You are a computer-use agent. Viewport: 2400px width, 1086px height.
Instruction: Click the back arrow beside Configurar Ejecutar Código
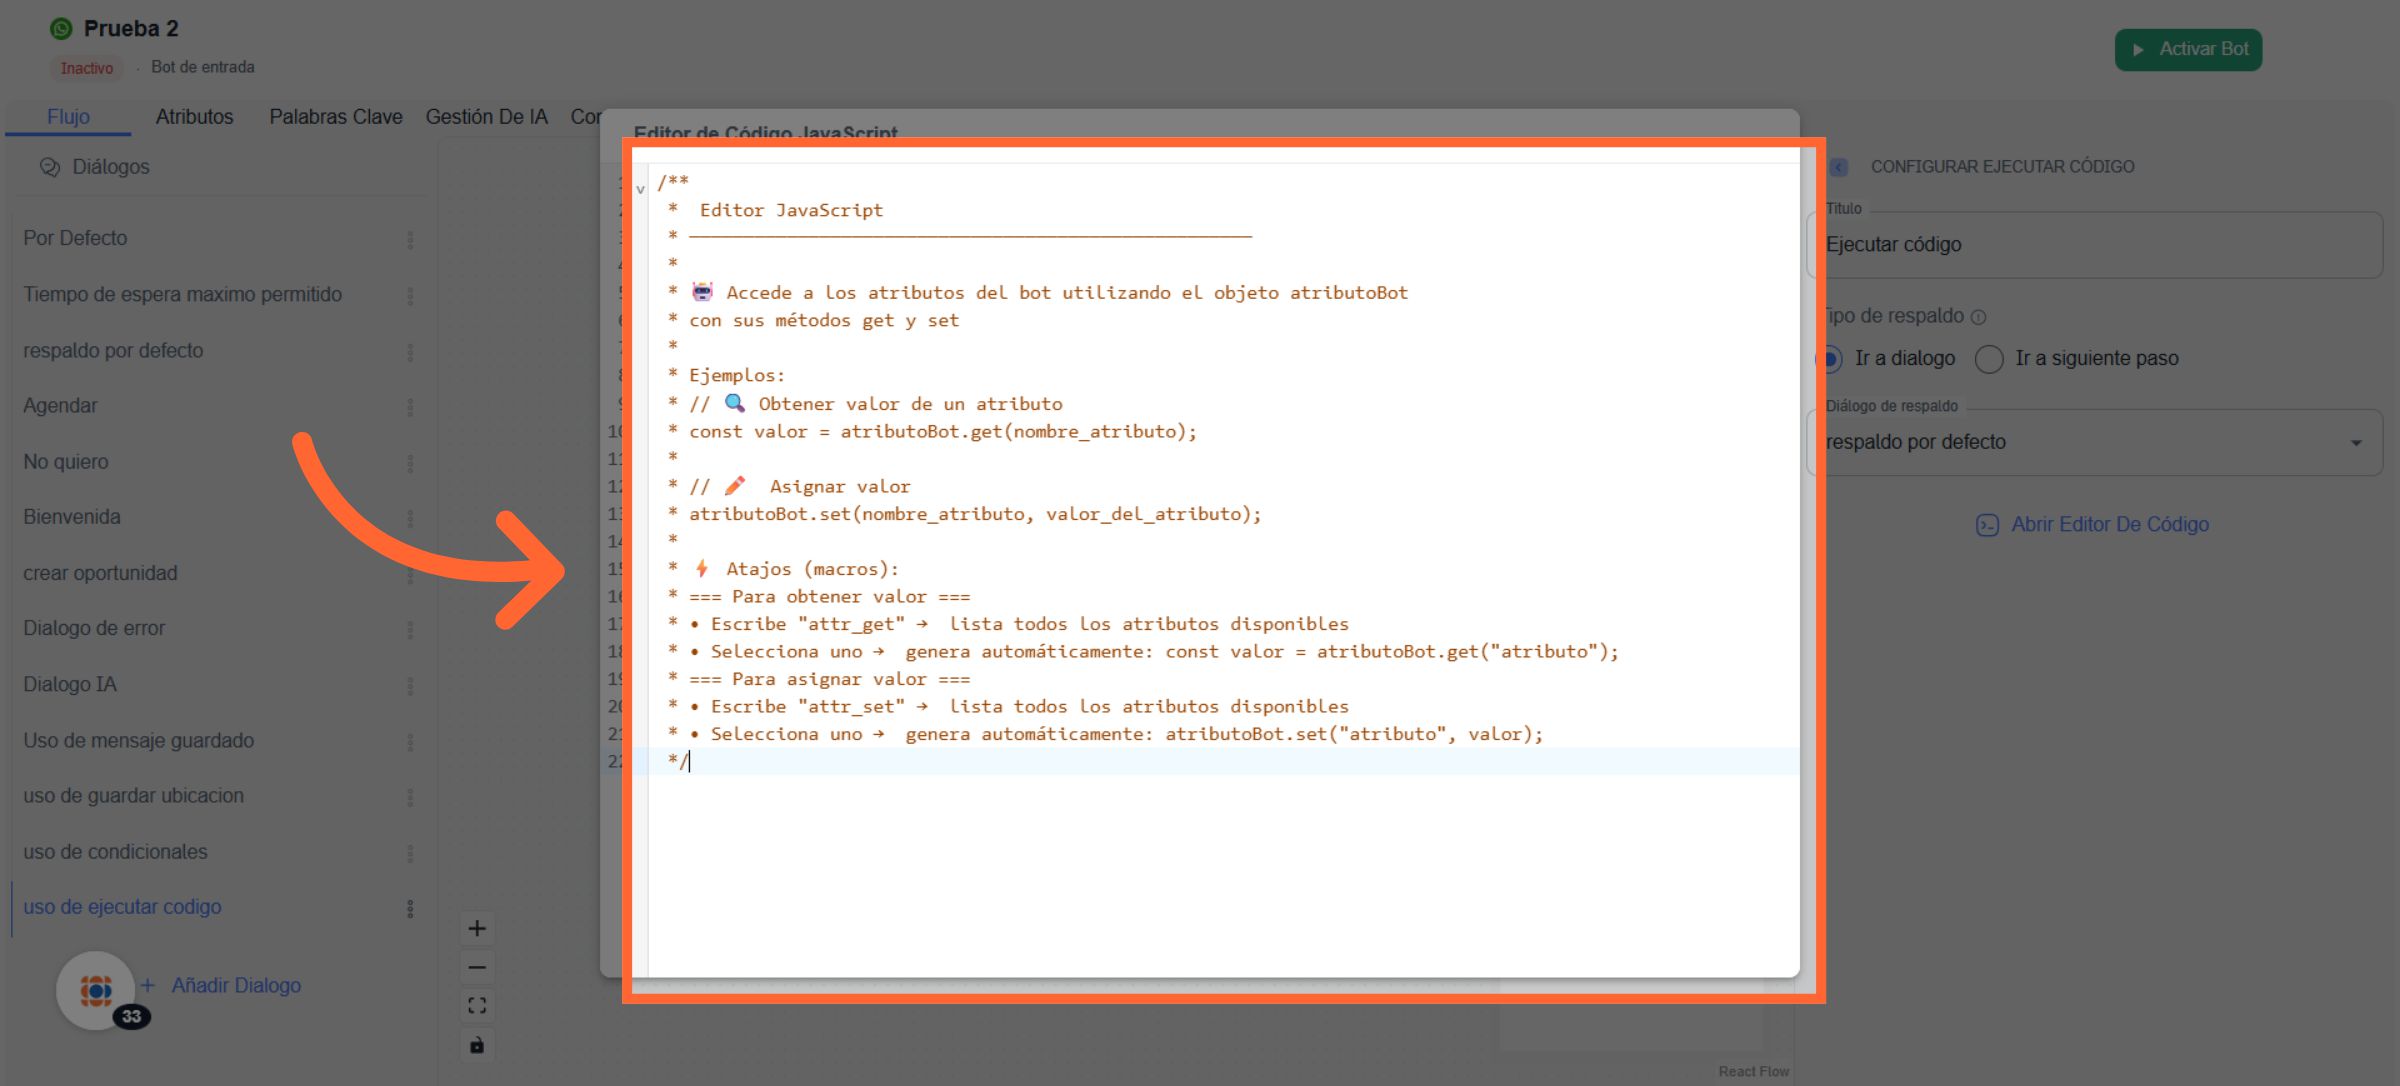point(1839,167)
